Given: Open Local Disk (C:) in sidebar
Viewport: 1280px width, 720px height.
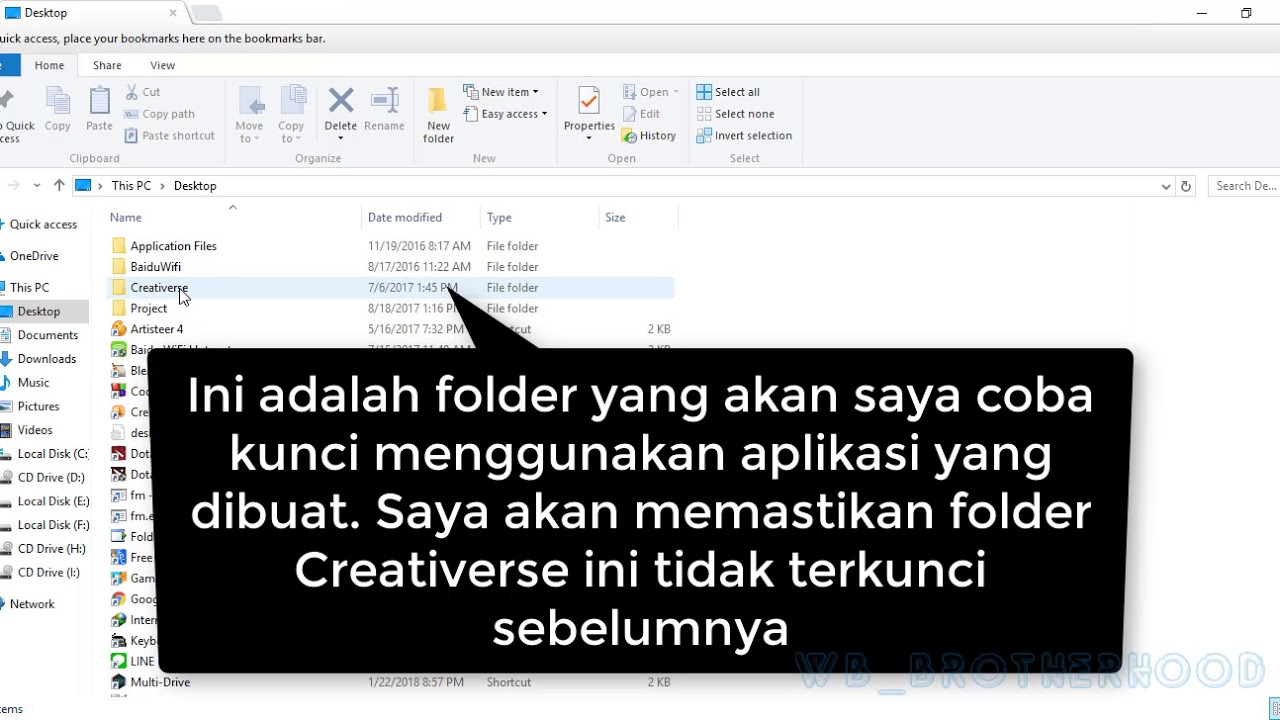Looking at the screenshot, I should (52, 454).
